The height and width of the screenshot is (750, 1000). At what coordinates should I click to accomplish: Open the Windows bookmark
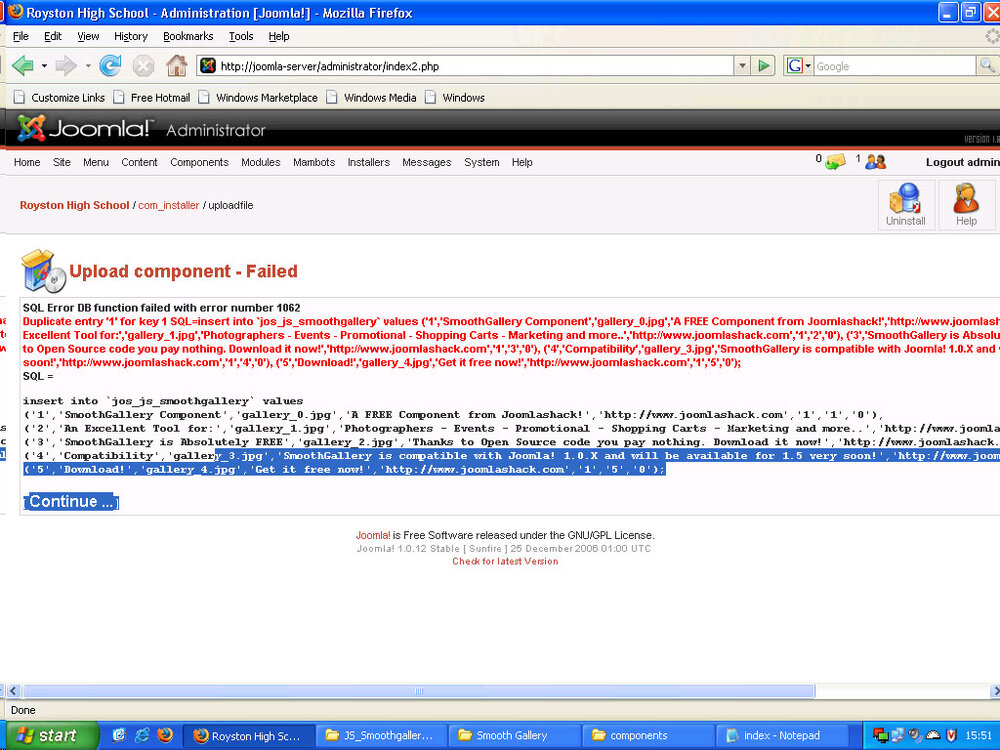(x=455, y=97)
